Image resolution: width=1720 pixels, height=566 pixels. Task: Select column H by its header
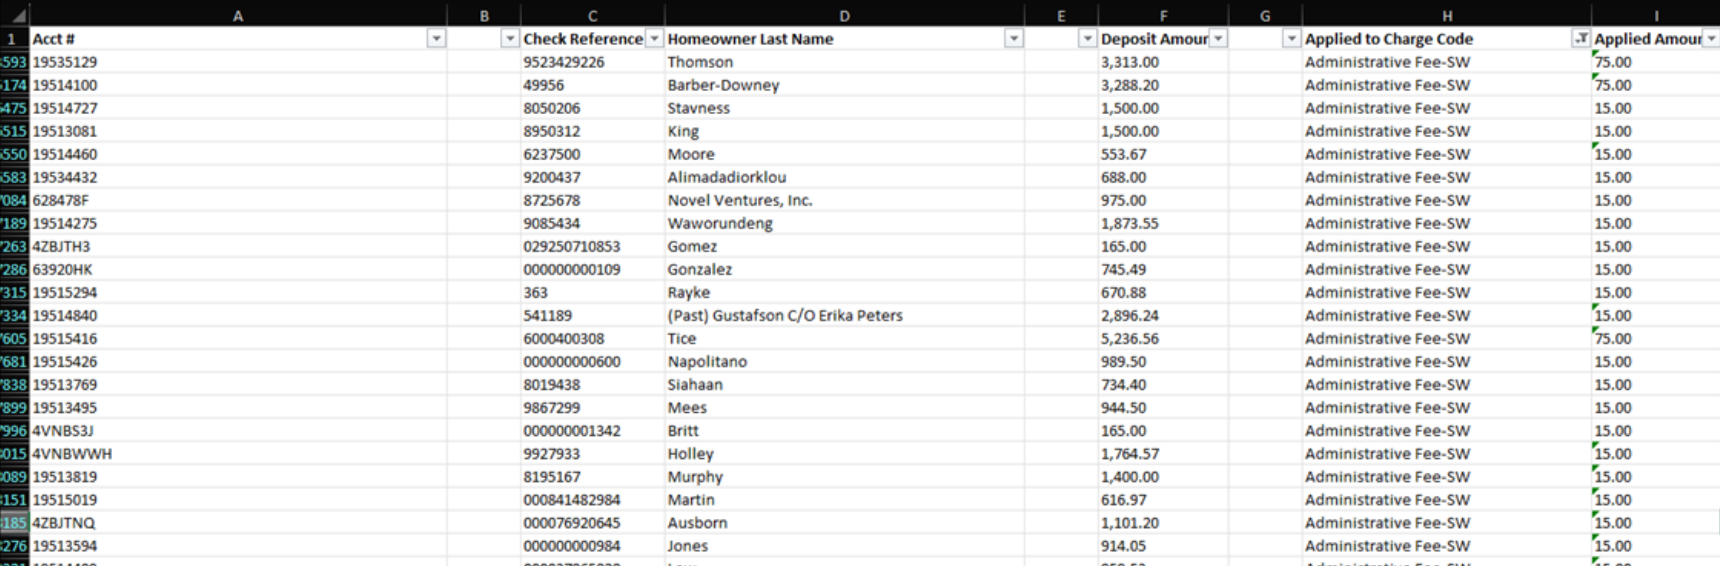[x=1446, y=16]
